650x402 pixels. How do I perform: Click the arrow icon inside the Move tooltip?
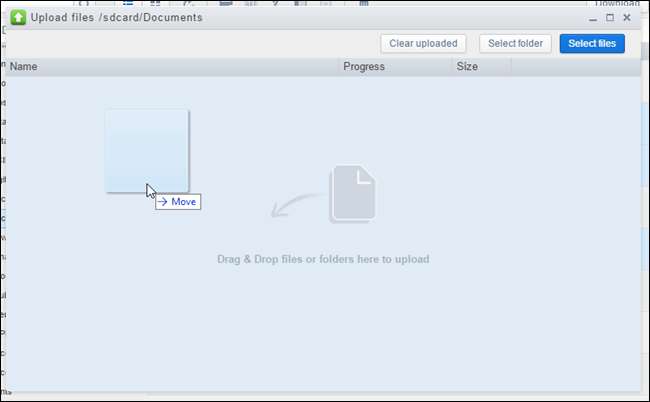[162, 202]
